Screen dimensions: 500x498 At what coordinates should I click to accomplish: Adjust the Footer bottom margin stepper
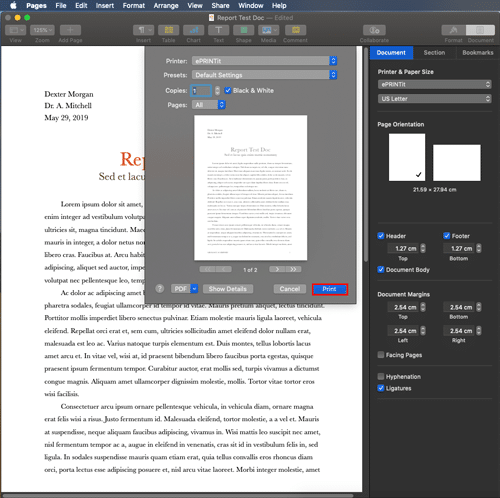pyautogui.click(x=479, y=248)
